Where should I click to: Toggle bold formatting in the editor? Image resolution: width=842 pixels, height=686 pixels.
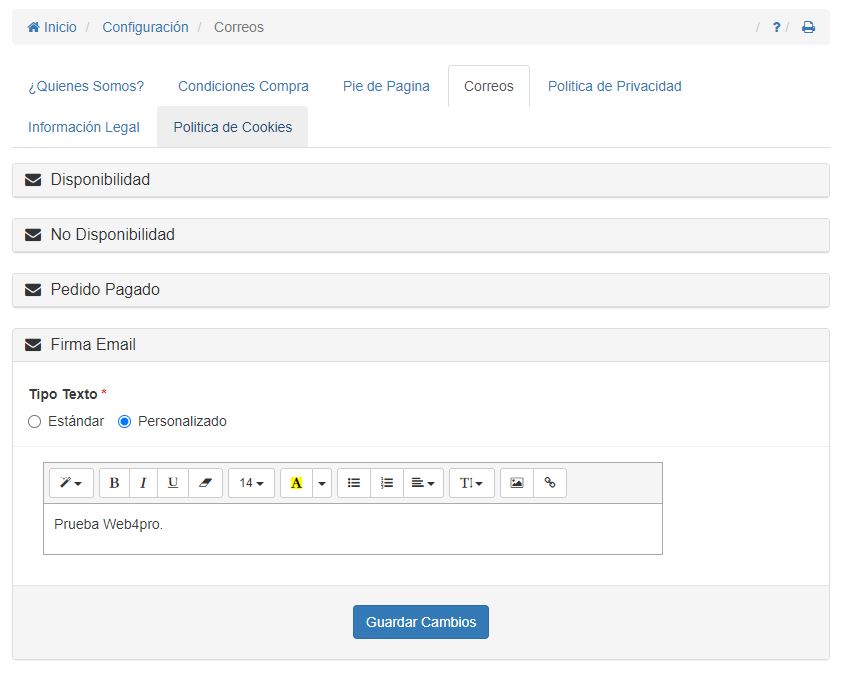click(114, 483)
